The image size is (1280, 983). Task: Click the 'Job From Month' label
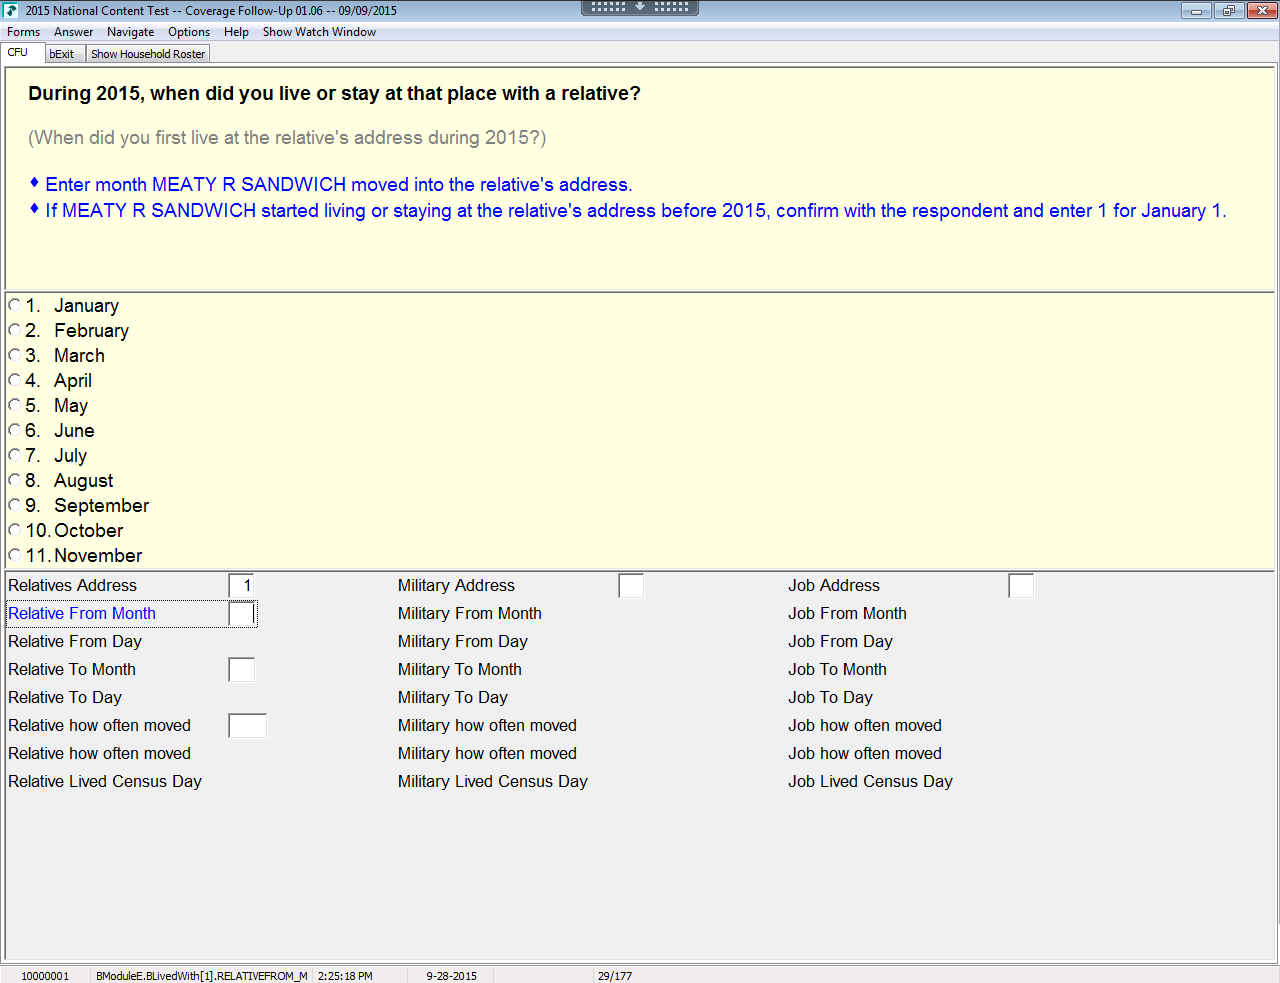point(848,614)
